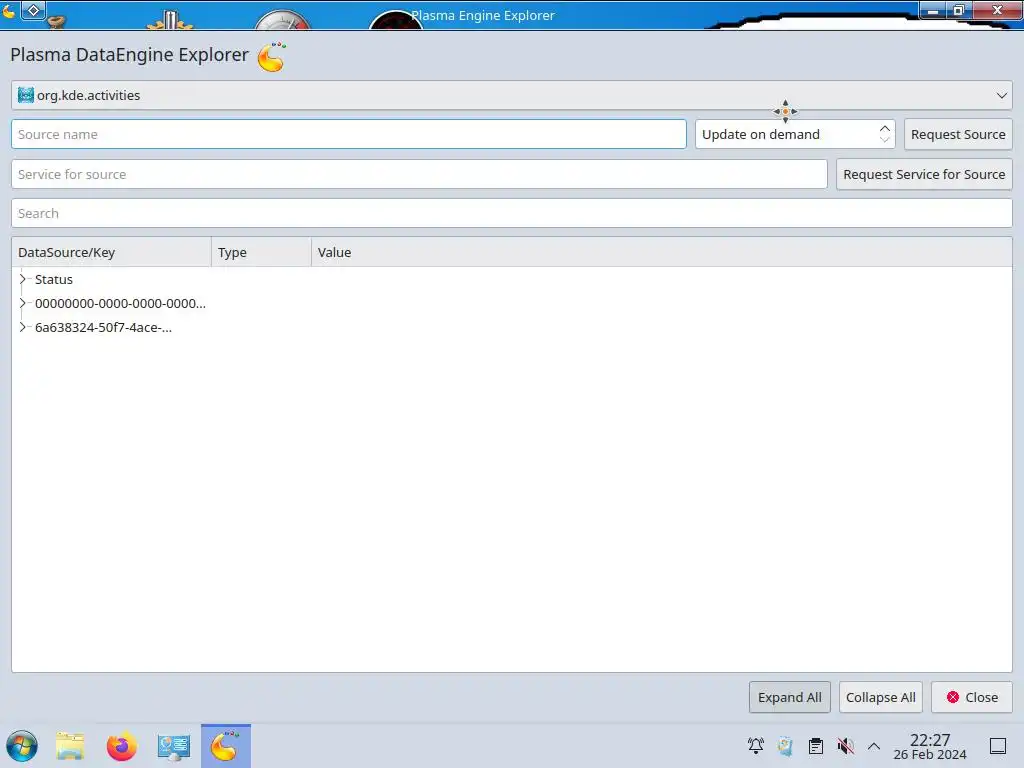Click the tray icon right of the bell
This screenshot has width=1024, height=768.
pos(785,746)
